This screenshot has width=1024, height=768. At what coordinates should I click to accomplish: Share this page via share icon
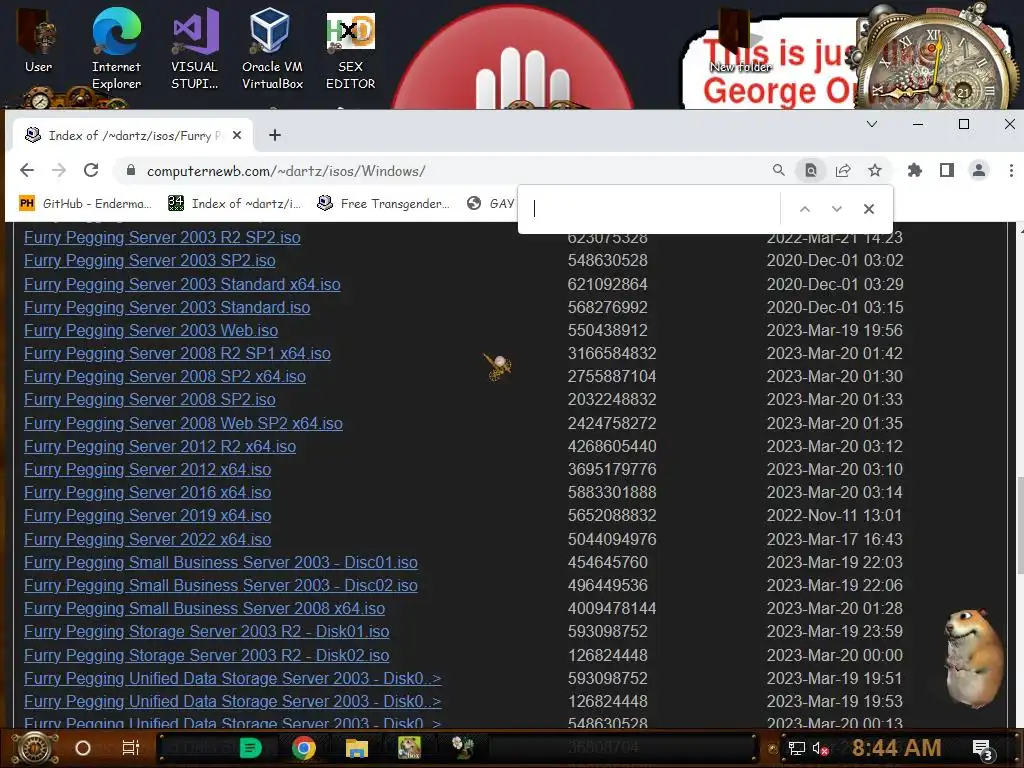(842, 170)
